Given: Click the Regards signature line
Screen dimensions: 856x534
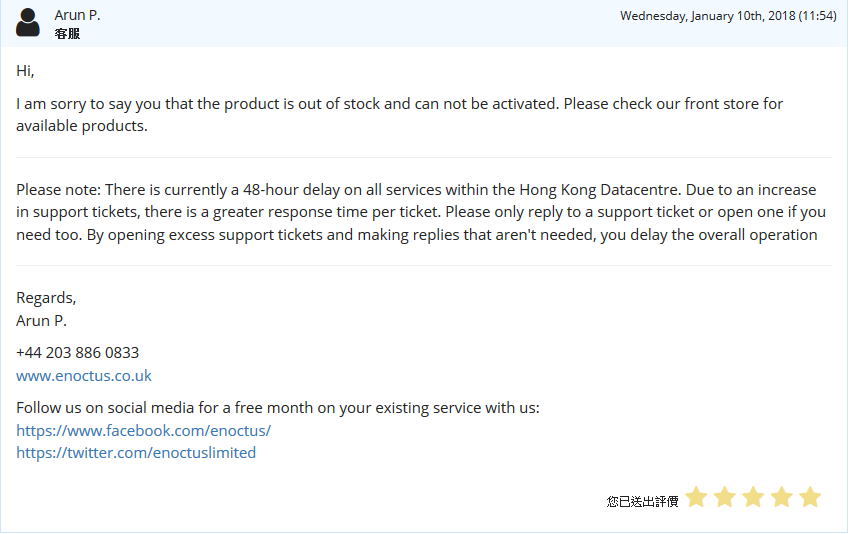Looking at the screenshot, I should (x=46, y=298).
